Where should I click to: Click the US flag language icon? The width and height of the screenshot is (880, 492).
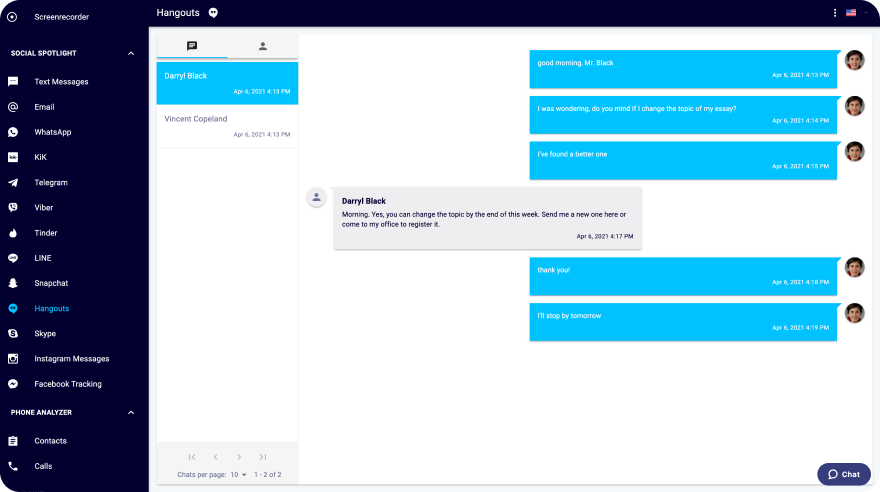[x=851, y=13]
